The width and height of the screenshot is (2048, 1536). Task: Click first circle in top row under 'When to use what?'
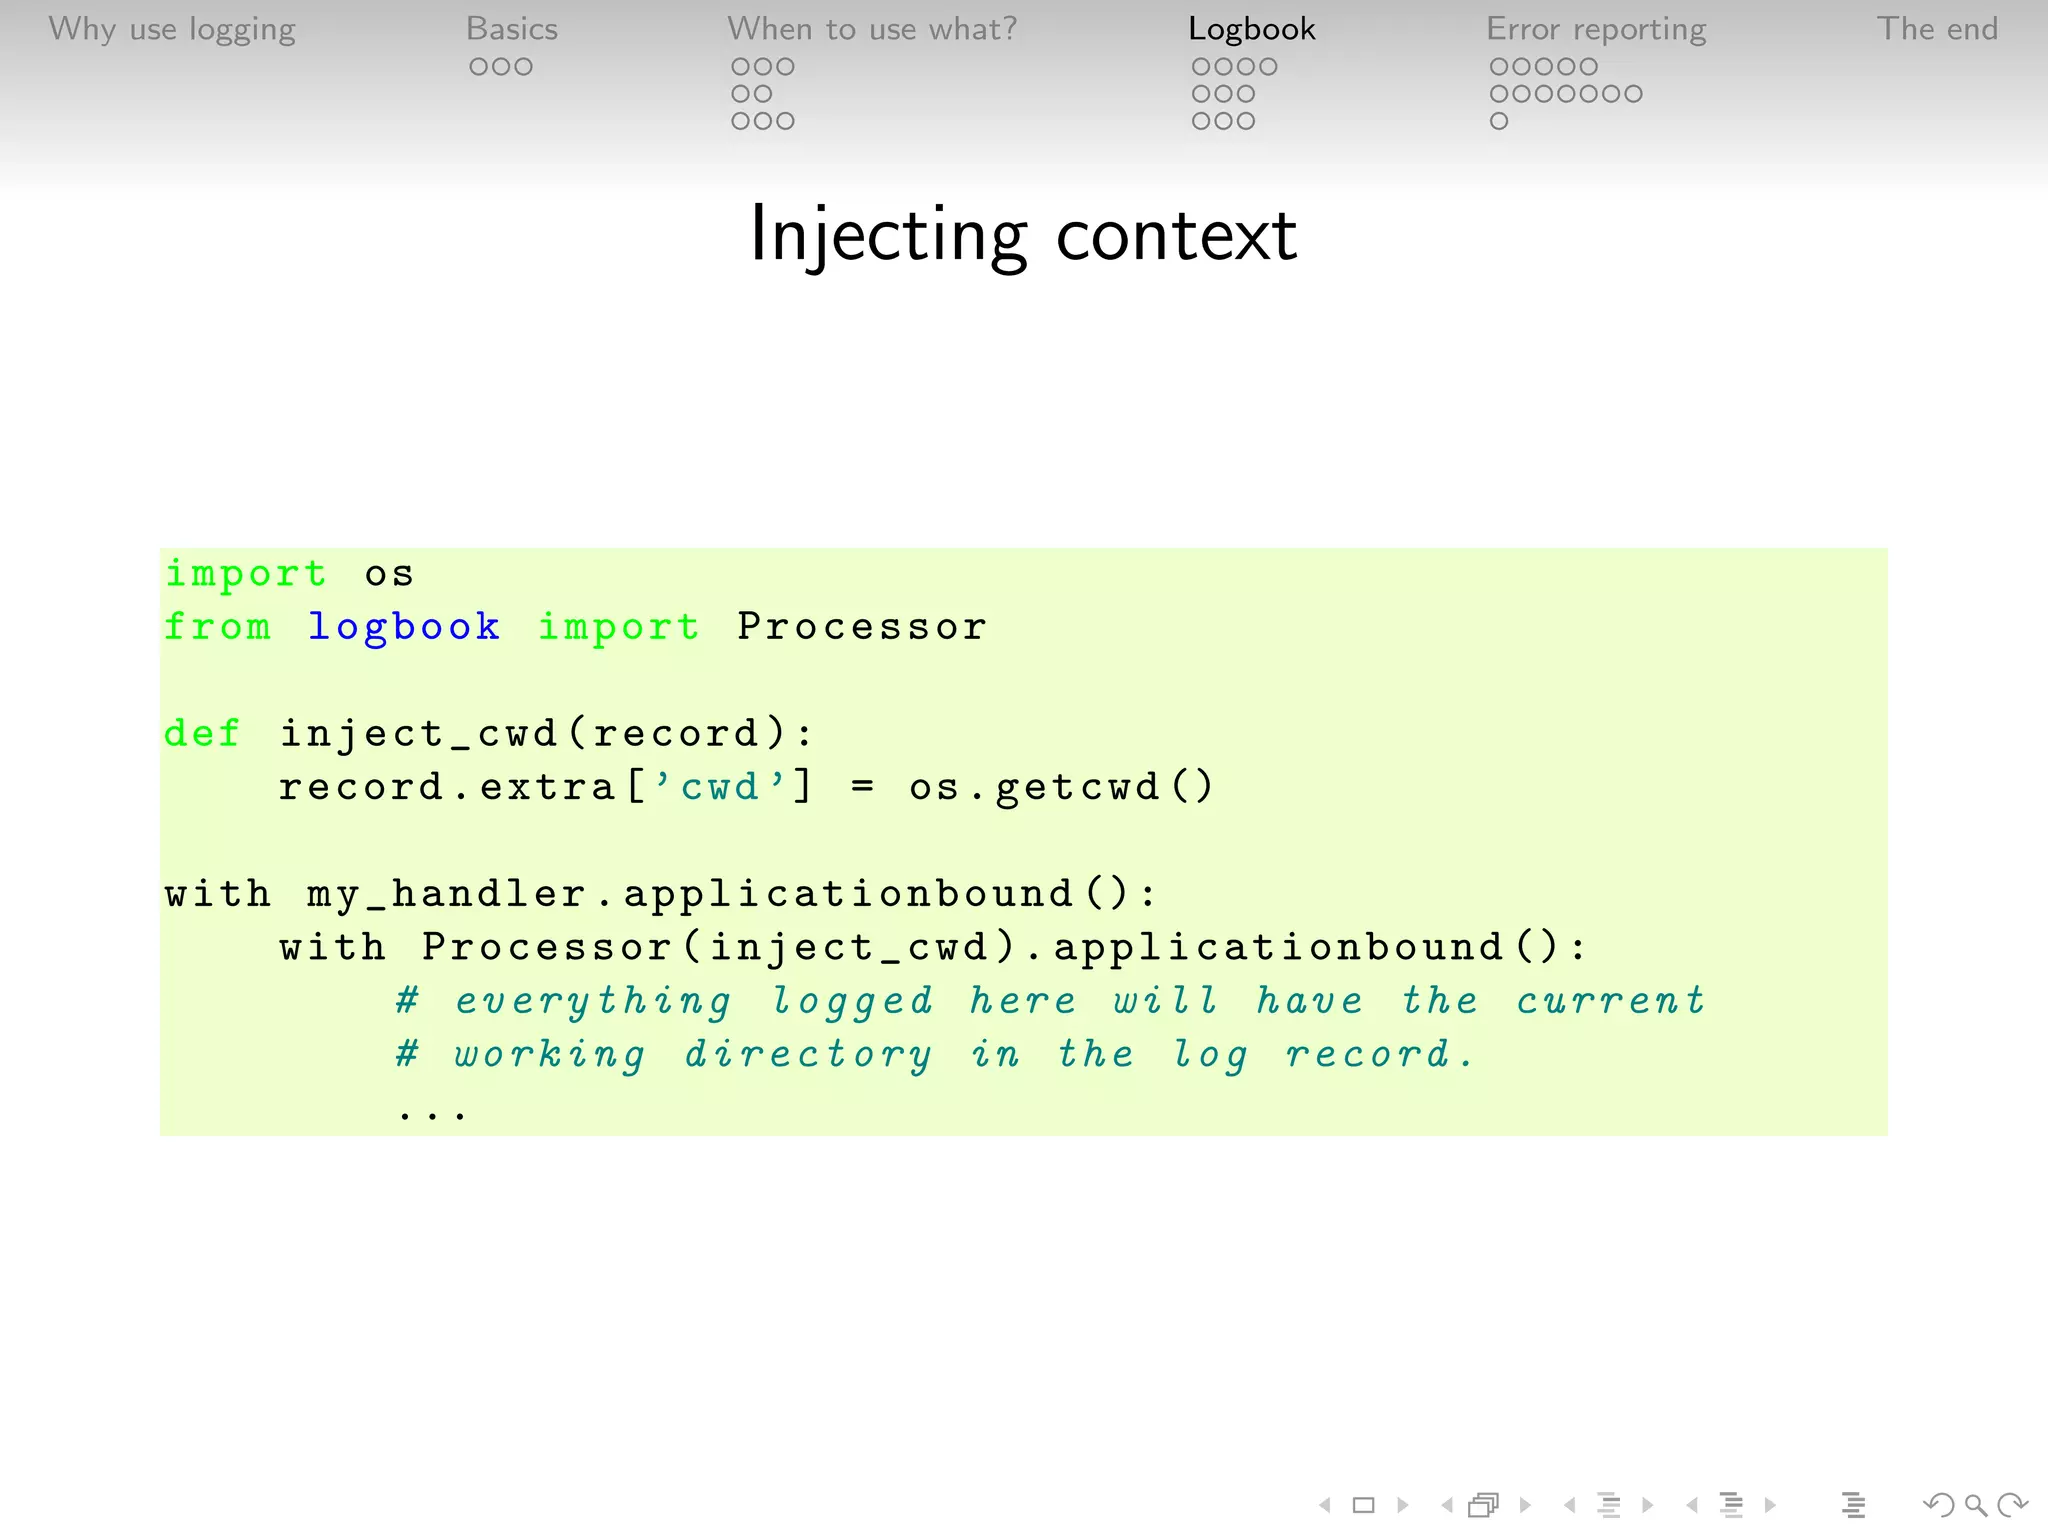(741, 67)
